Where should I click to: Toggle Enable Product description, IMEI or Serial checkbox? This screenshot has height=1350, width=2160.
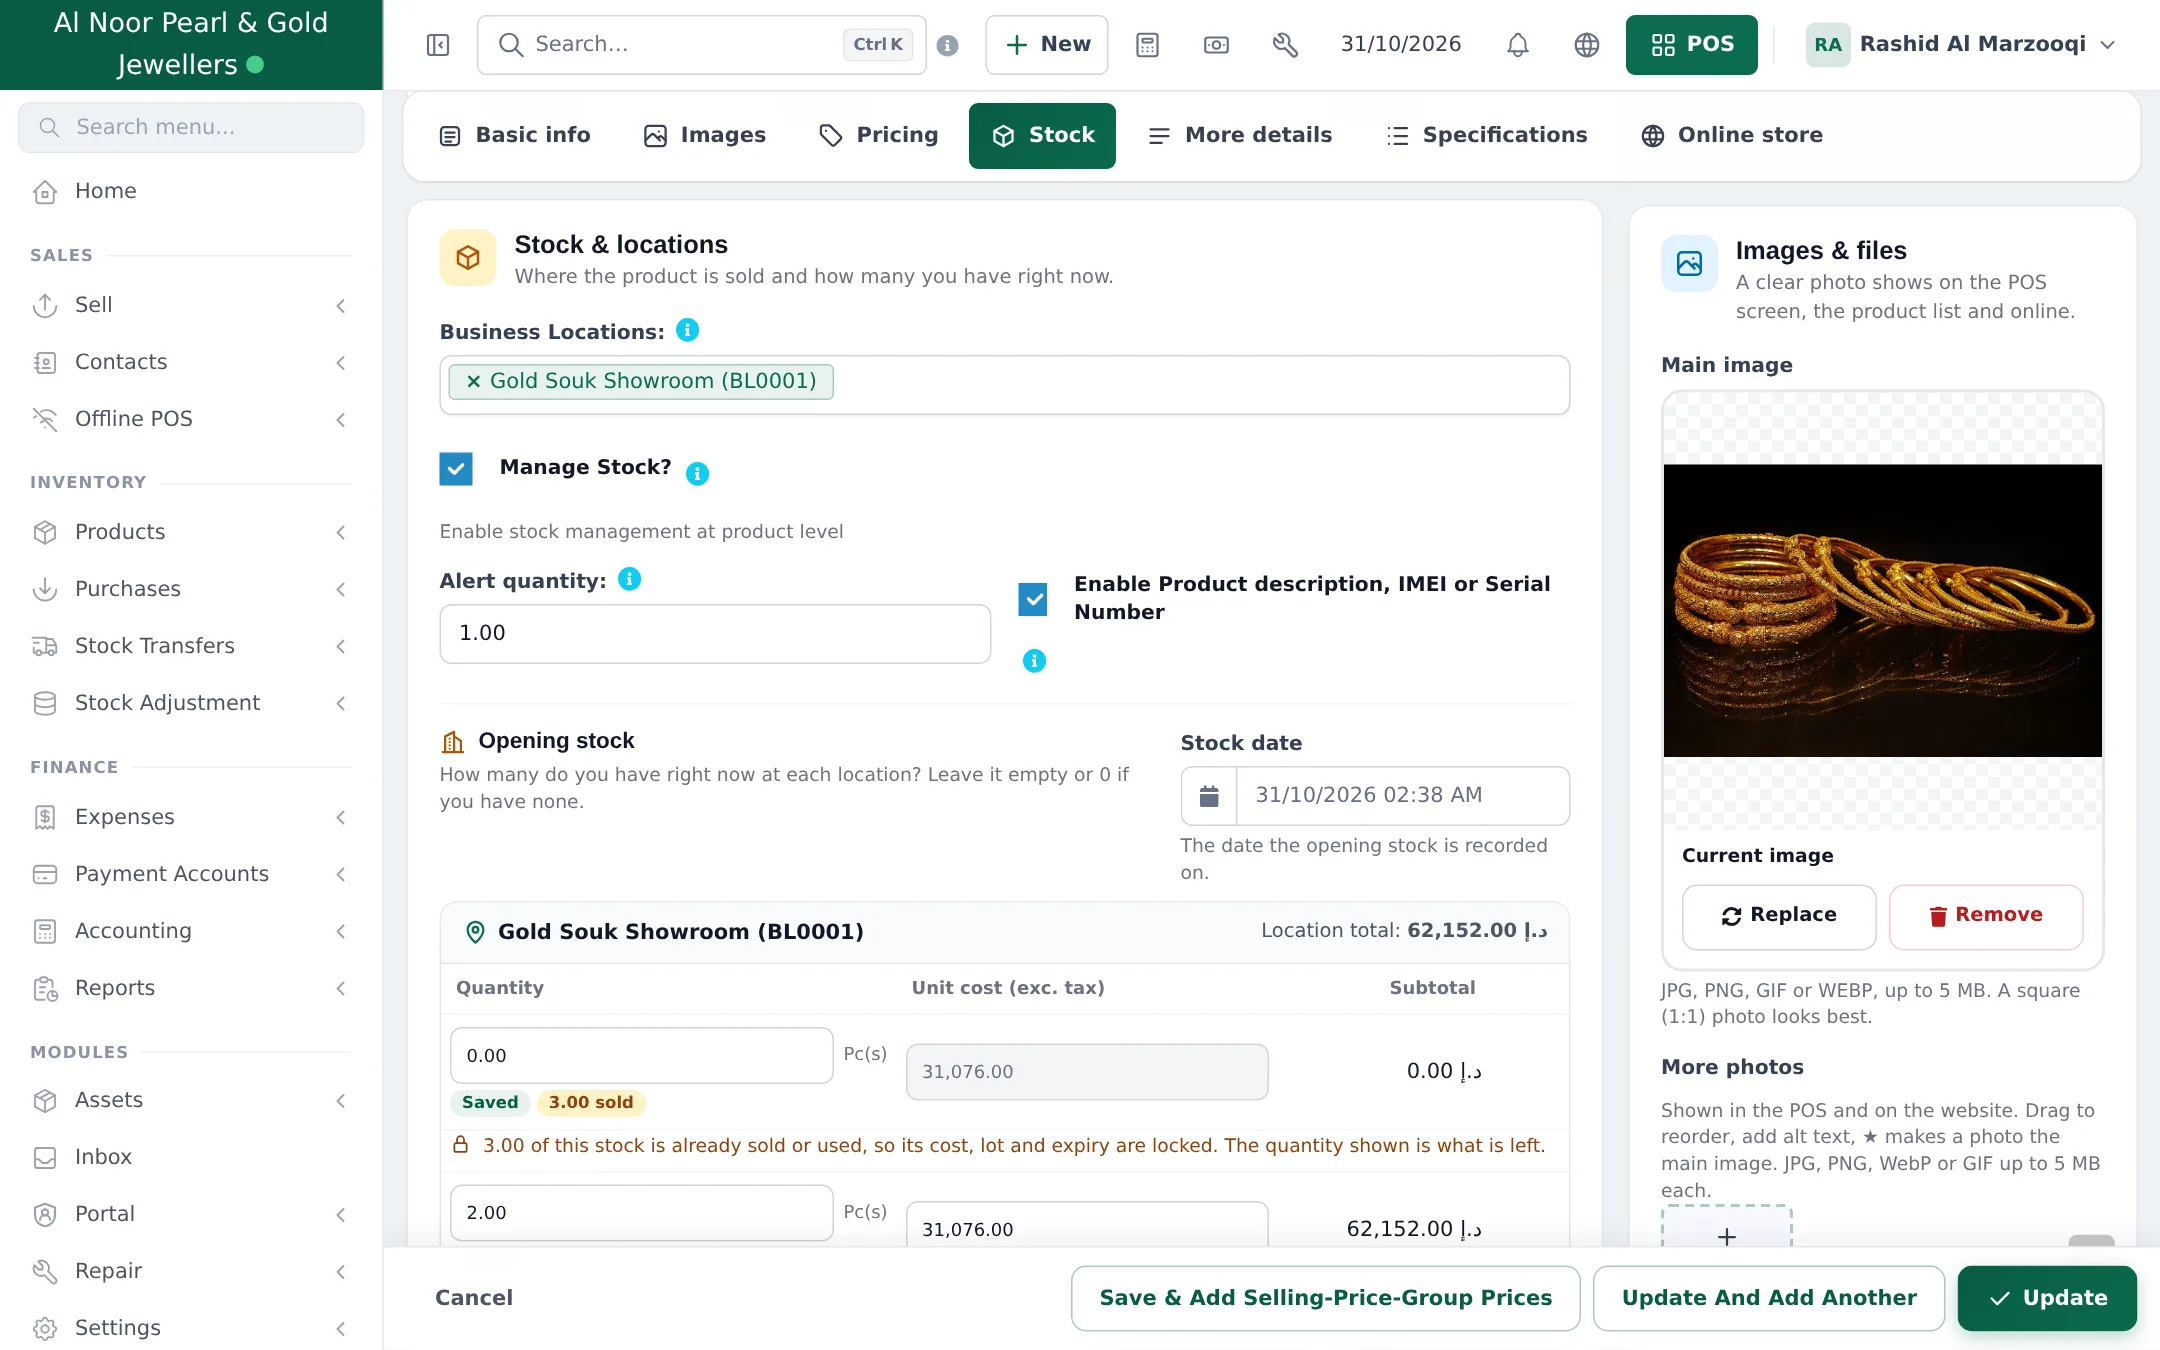point(1033,599)
